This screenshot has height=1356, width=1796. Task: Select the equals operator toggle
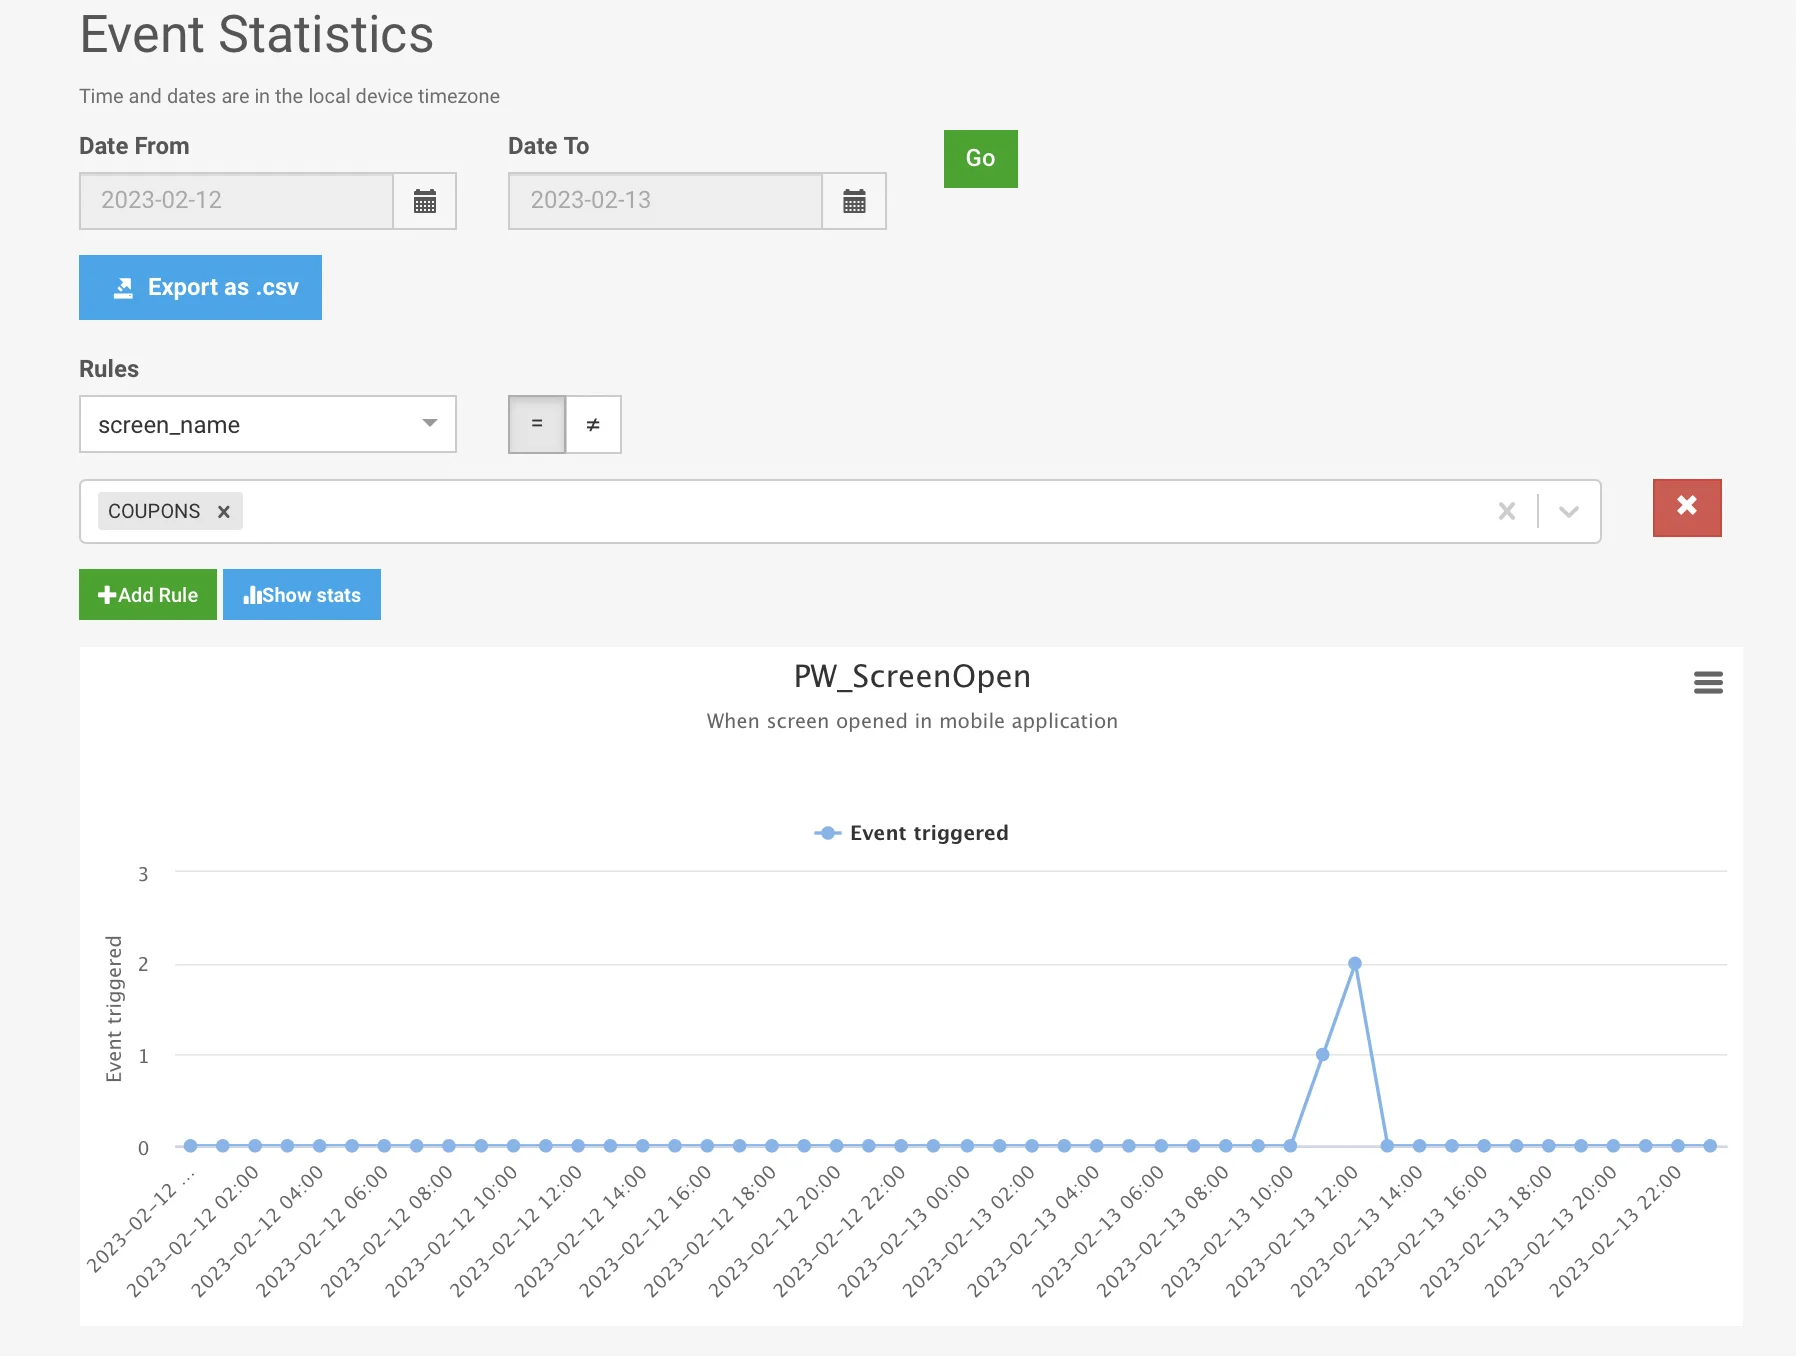click(x=537, y=425)
